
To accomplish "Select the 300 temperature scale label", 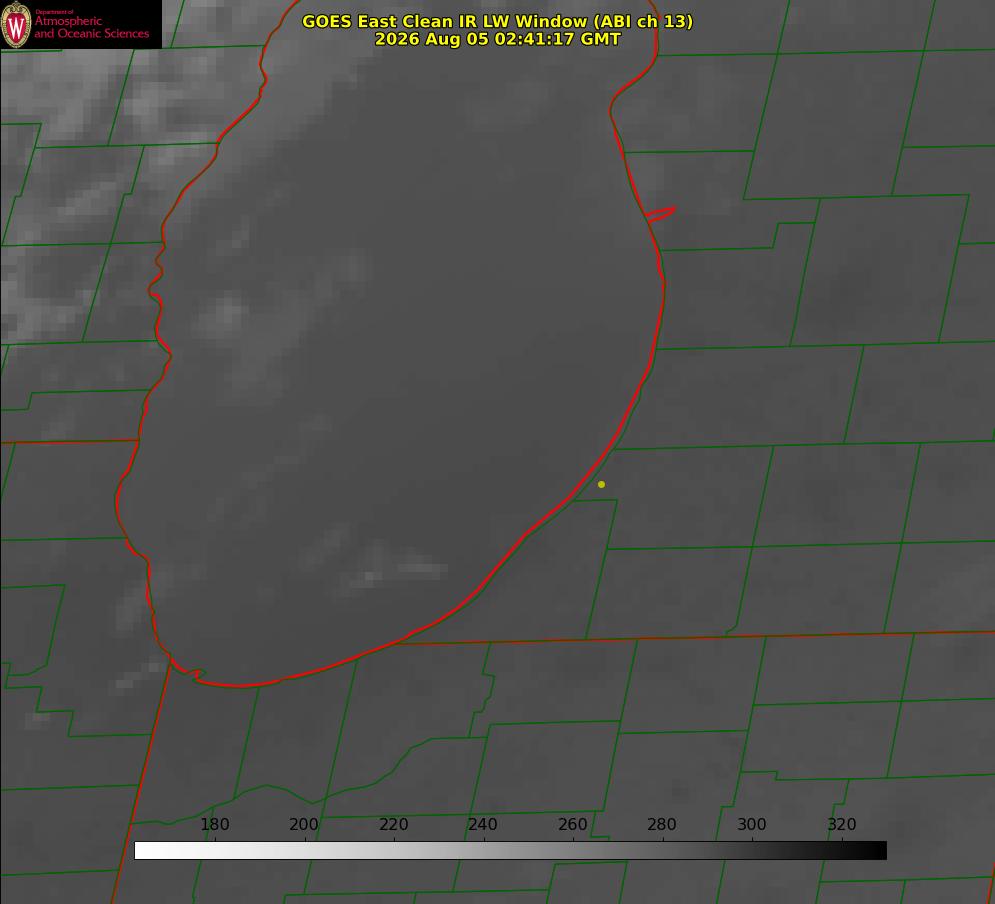I will [752, 824].
